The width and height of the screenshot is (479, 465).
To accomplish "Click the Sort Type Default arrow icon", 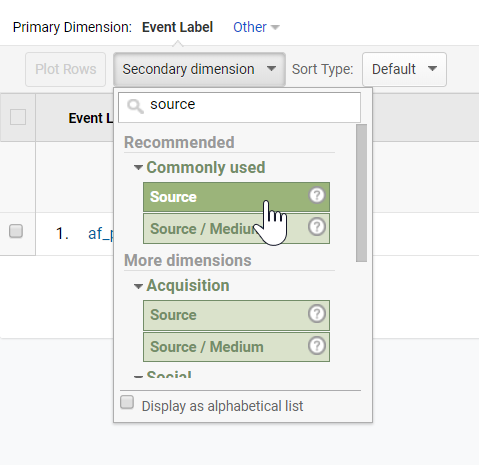I will coord(432,69).
